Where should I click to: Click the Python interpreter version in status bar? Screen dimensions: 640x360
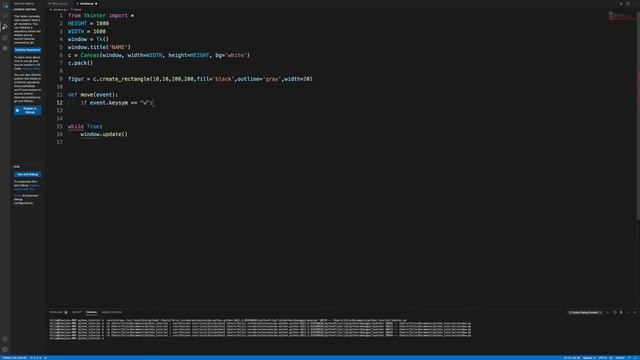click(15, 358)
